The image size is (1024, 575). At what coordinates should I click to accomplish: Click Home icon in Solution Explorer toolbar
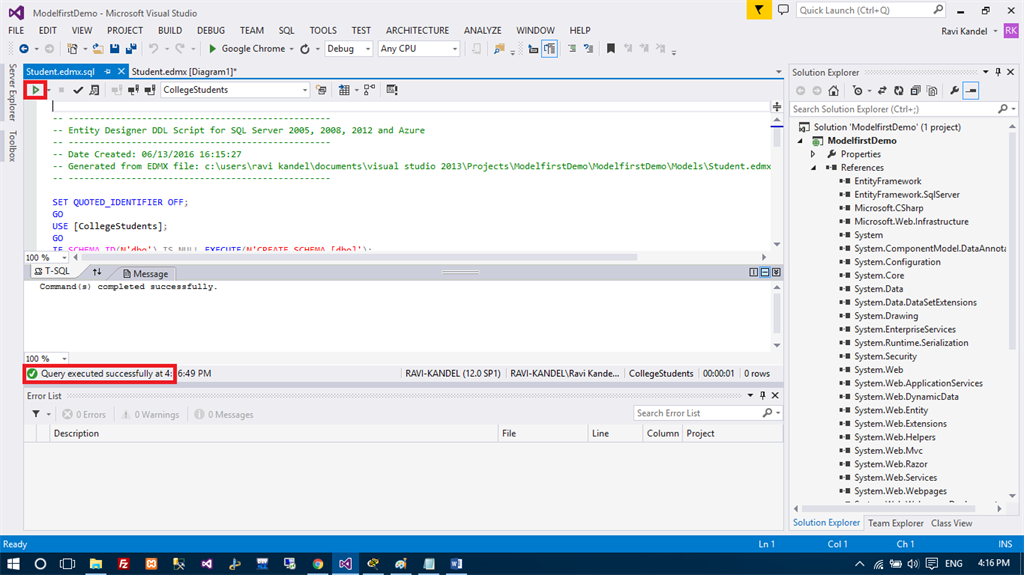point(833,90)
